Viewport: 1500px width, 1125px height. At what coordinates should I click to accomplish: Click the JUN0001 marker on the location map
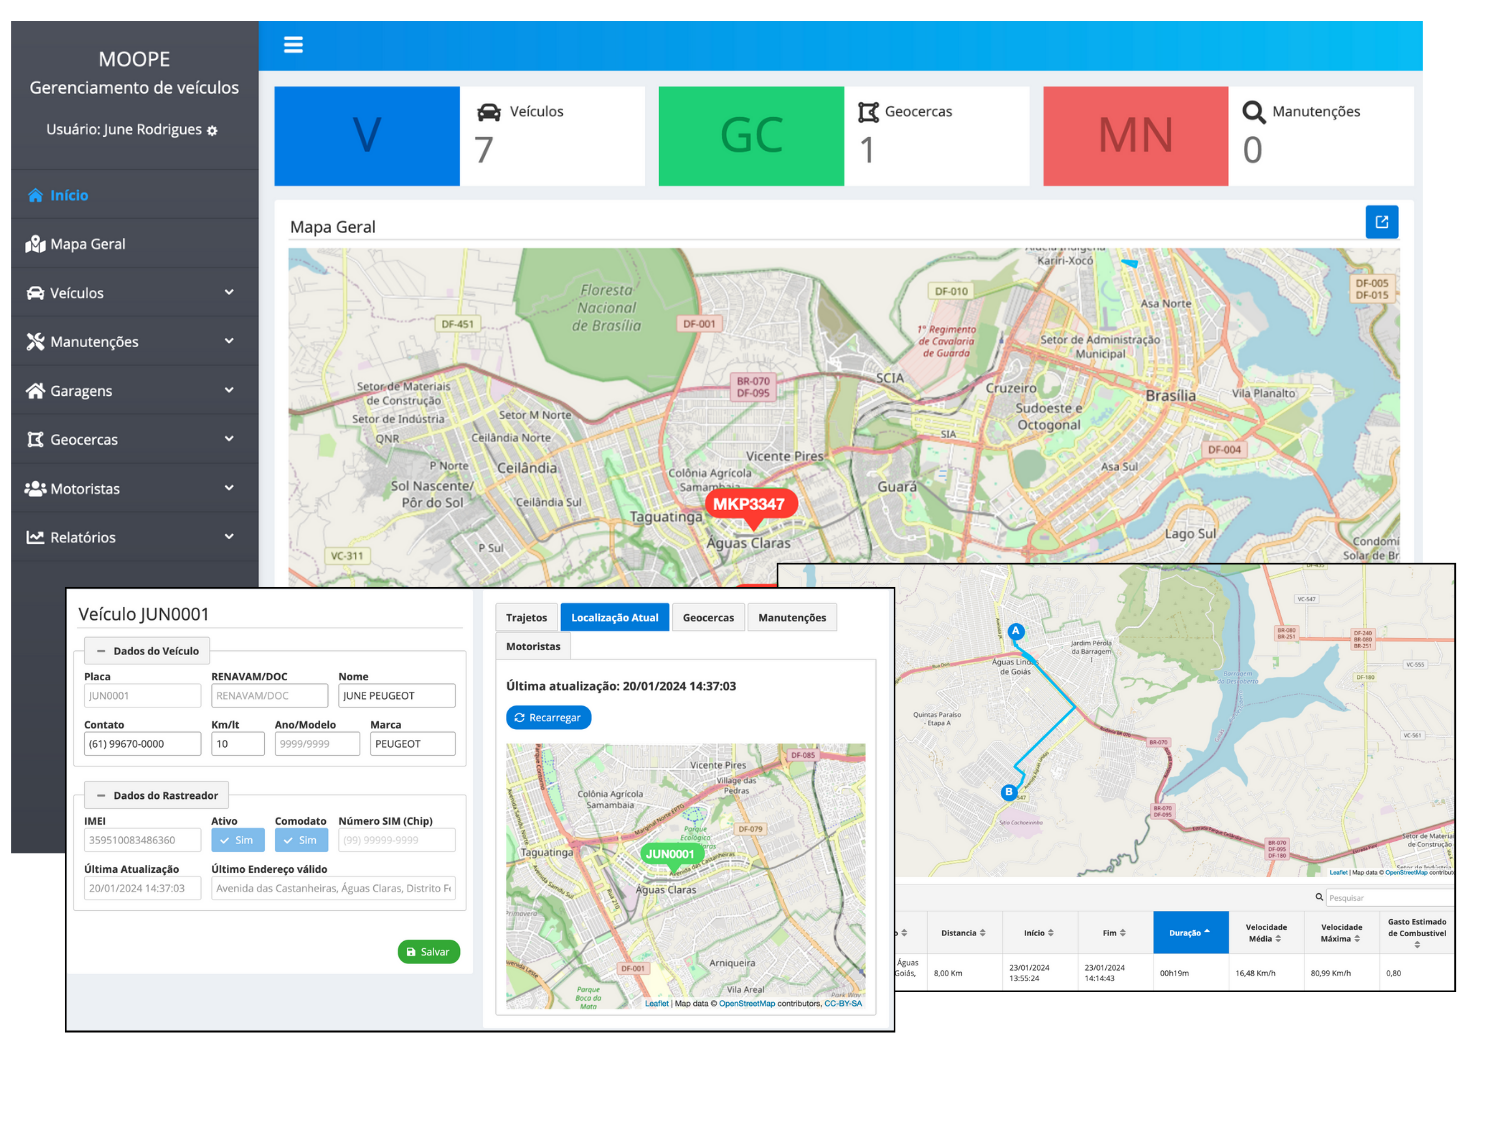point(670,855)
